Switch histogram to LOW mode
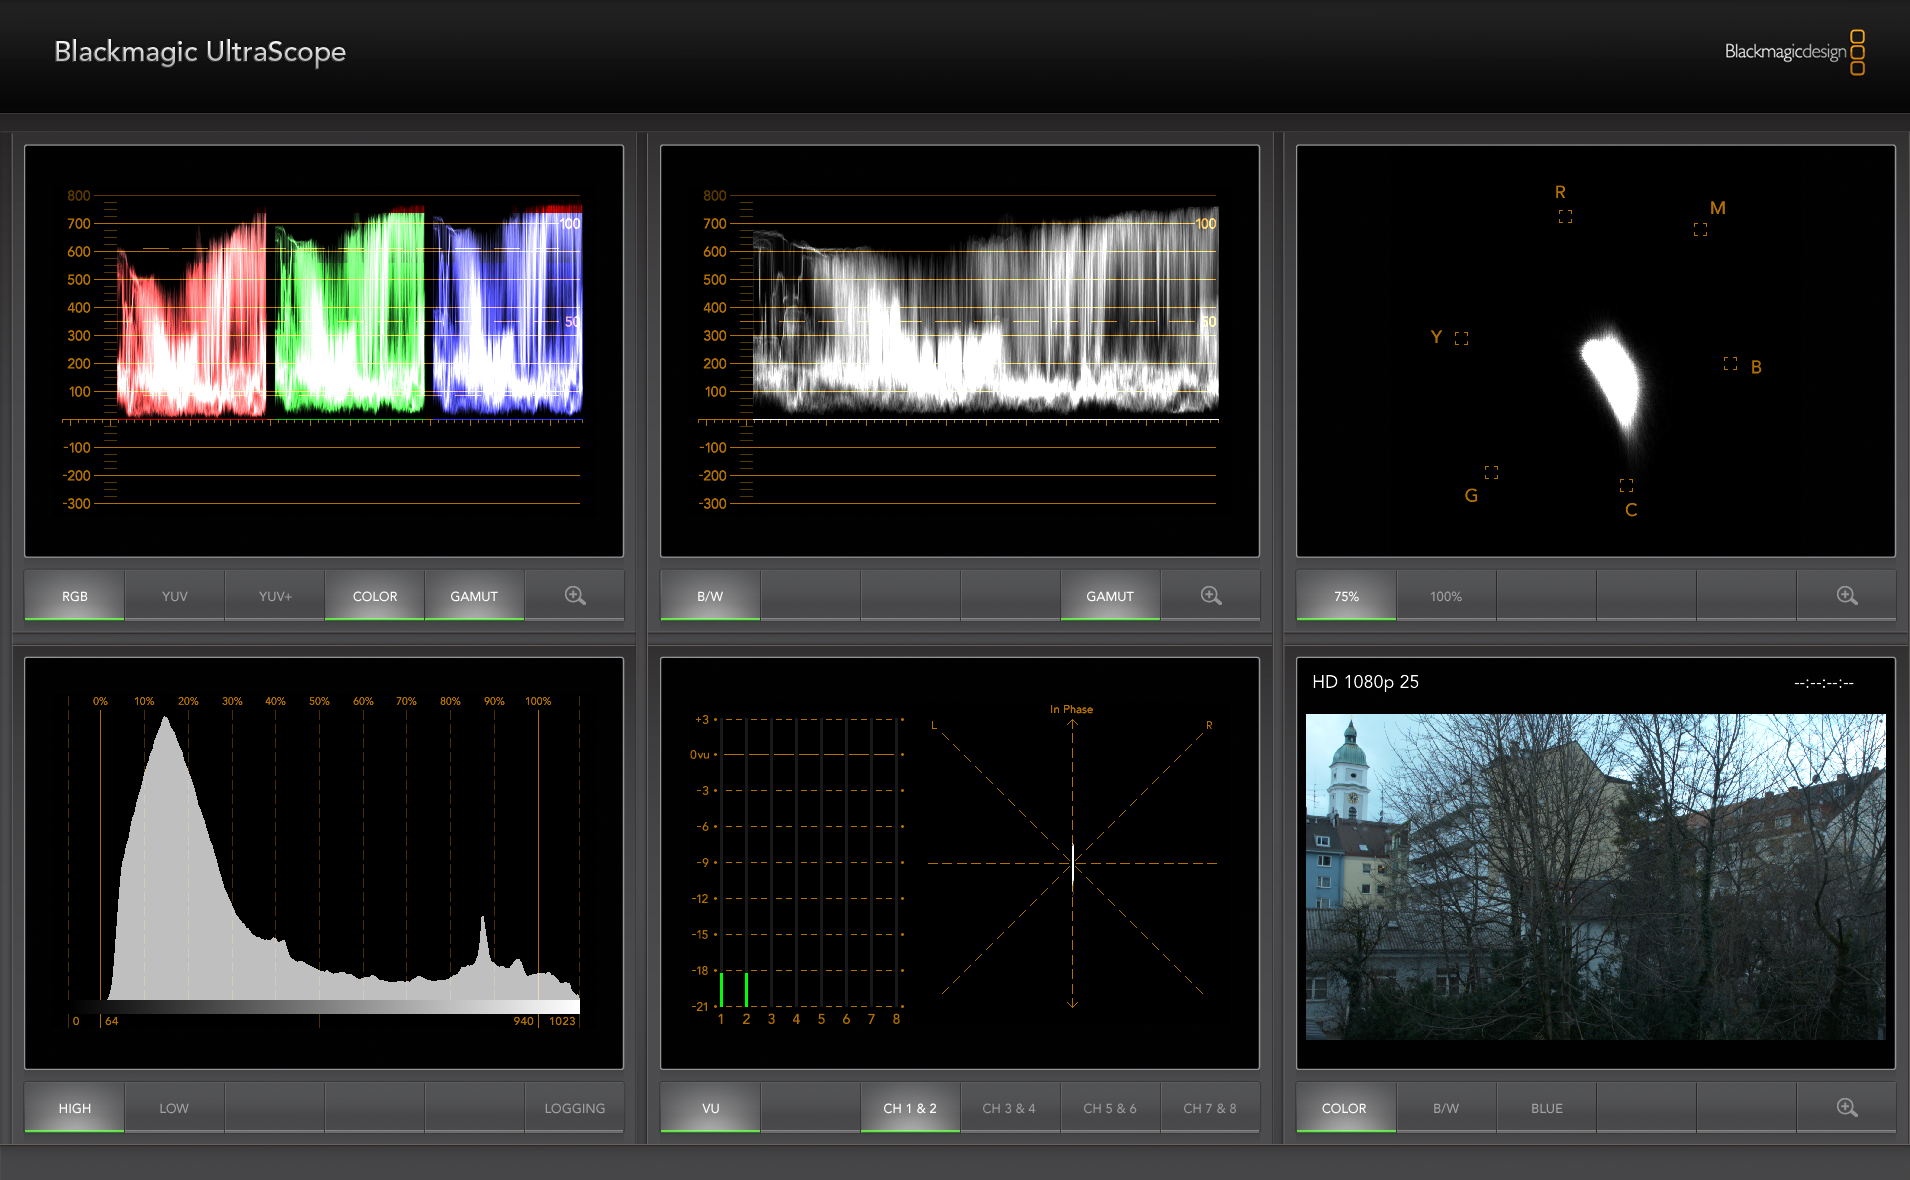 pyautogui.click(x=174, y=1108)
